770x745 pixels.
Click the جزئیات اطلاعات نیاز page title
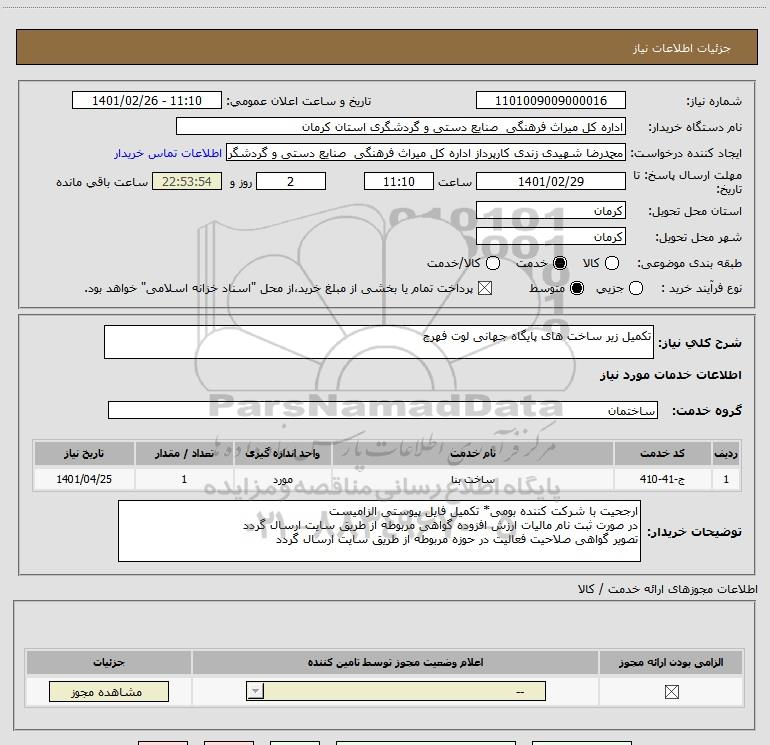(681, 48)
